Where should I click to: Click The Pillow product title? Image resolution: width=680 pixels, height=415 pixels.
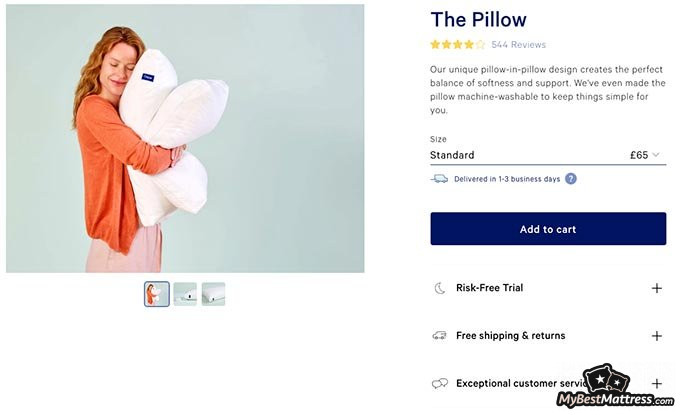click(x=478, y=20)
